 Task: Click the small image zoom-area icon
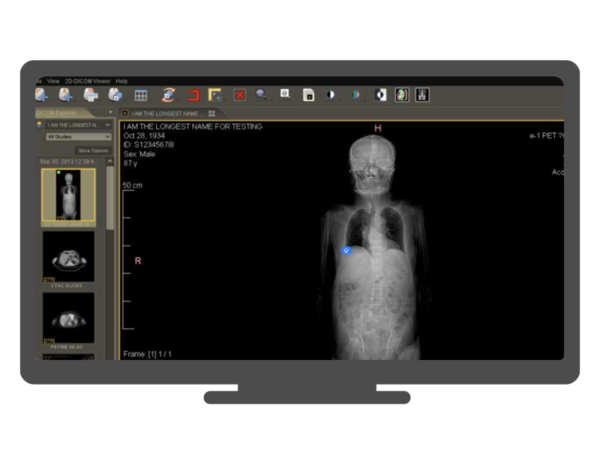click(285, 94)
